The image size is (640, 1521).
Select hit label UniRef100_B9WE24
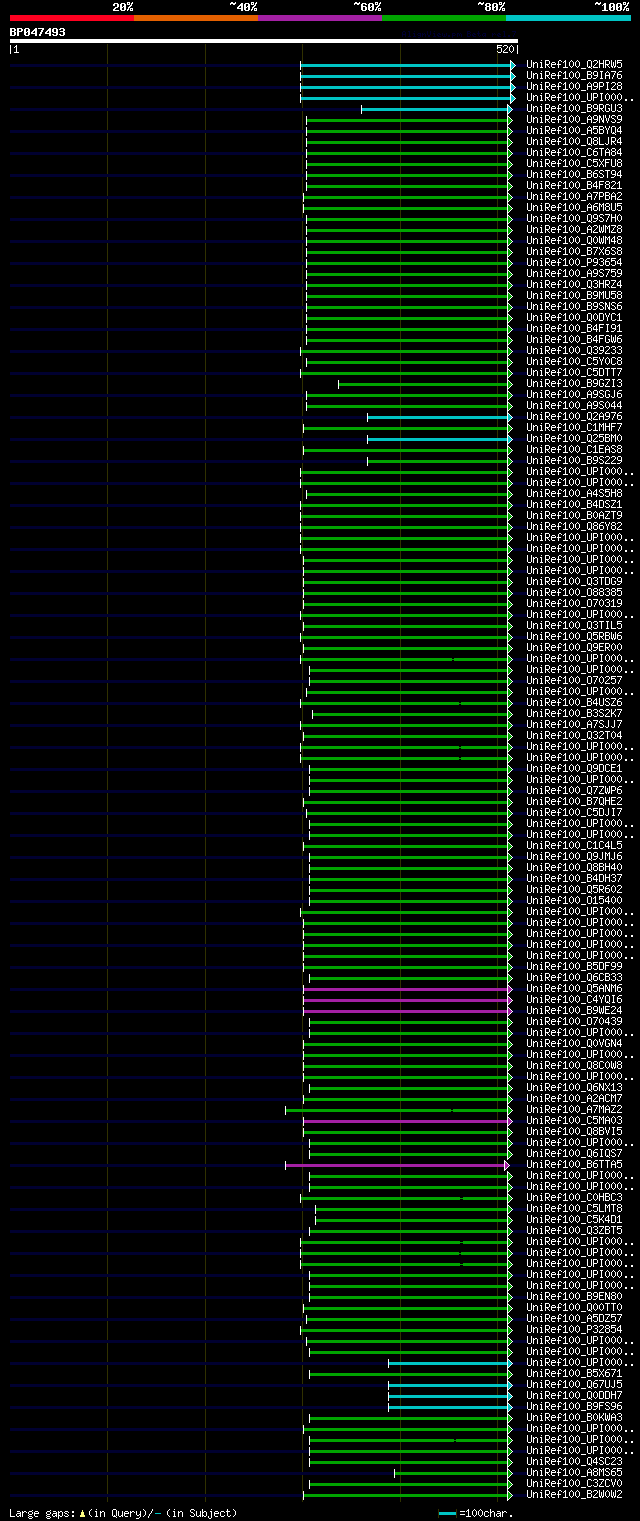[574, 1010]
